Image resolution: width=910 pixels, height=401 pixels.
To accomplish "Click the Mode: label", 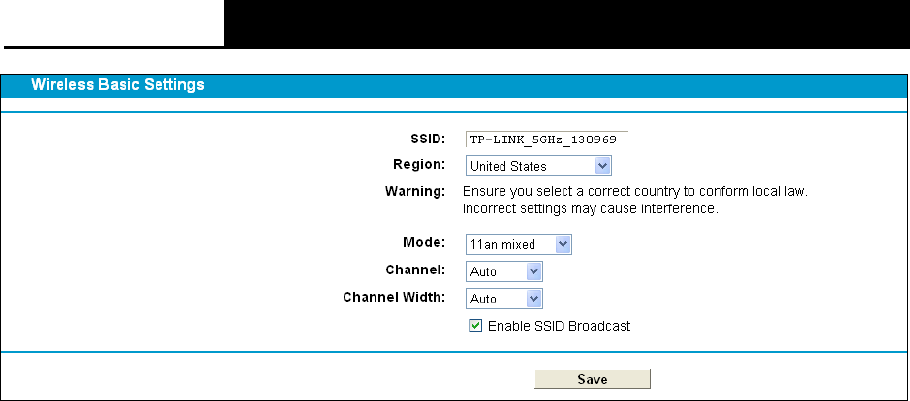I will tap(424, 243).
